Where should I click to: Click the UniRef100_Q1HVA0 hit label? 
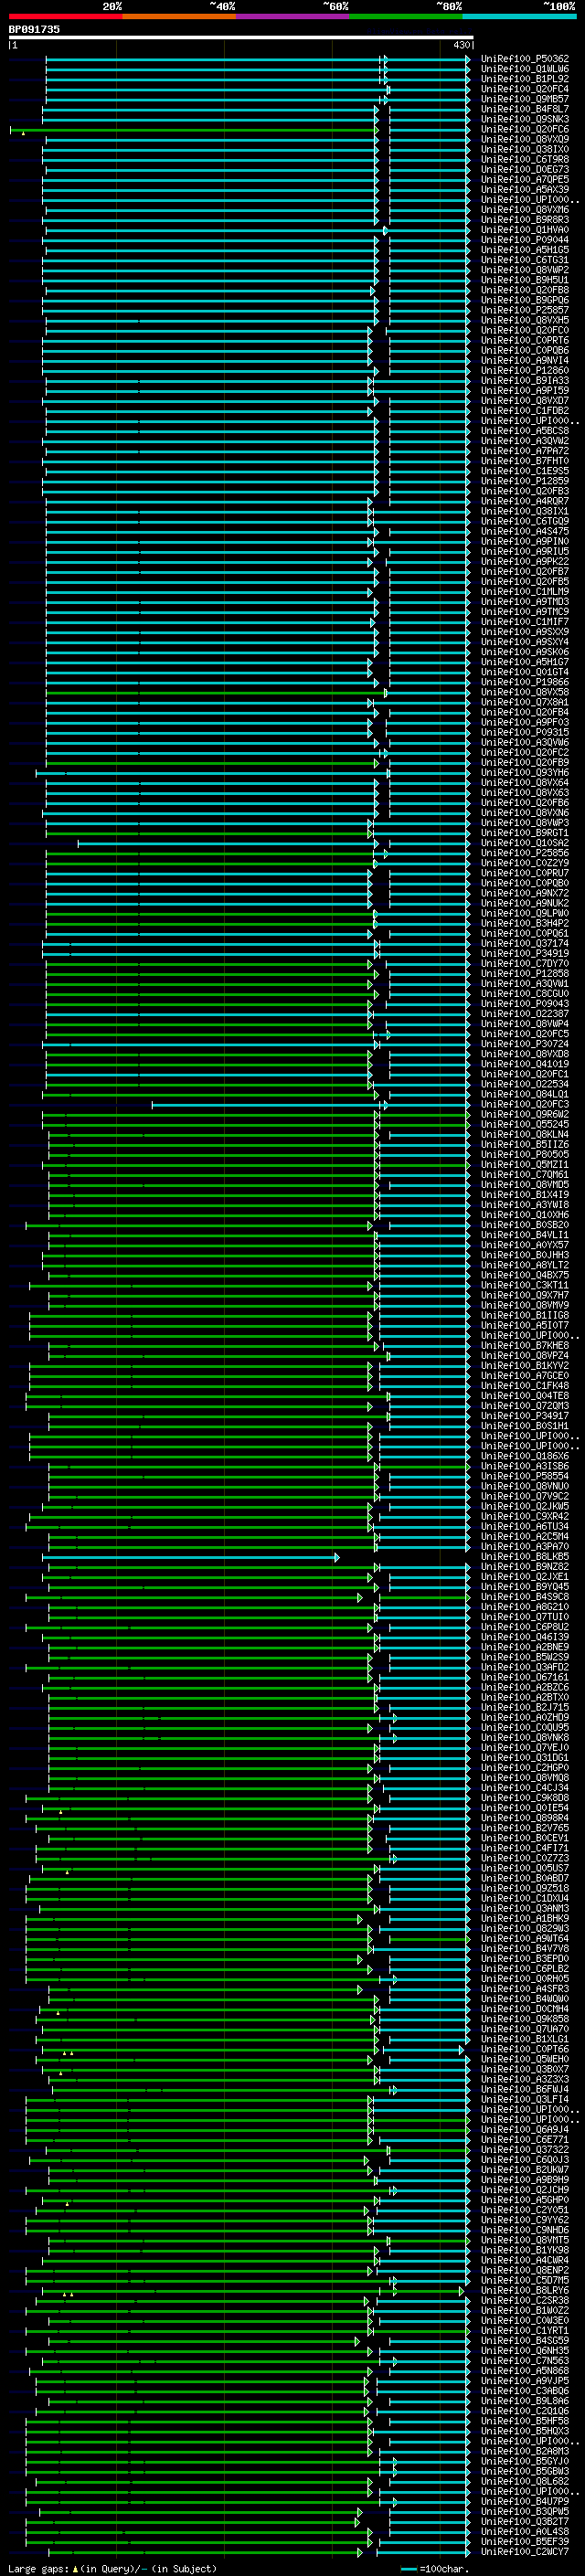coord(524,230)
